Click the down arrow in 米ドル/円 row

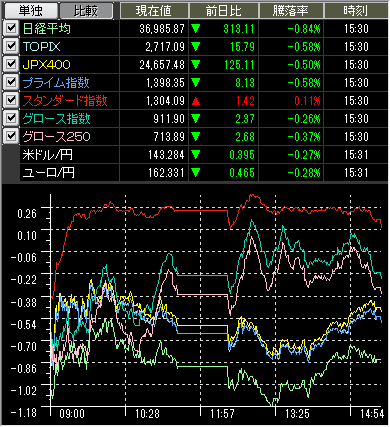tap(196, 155)
